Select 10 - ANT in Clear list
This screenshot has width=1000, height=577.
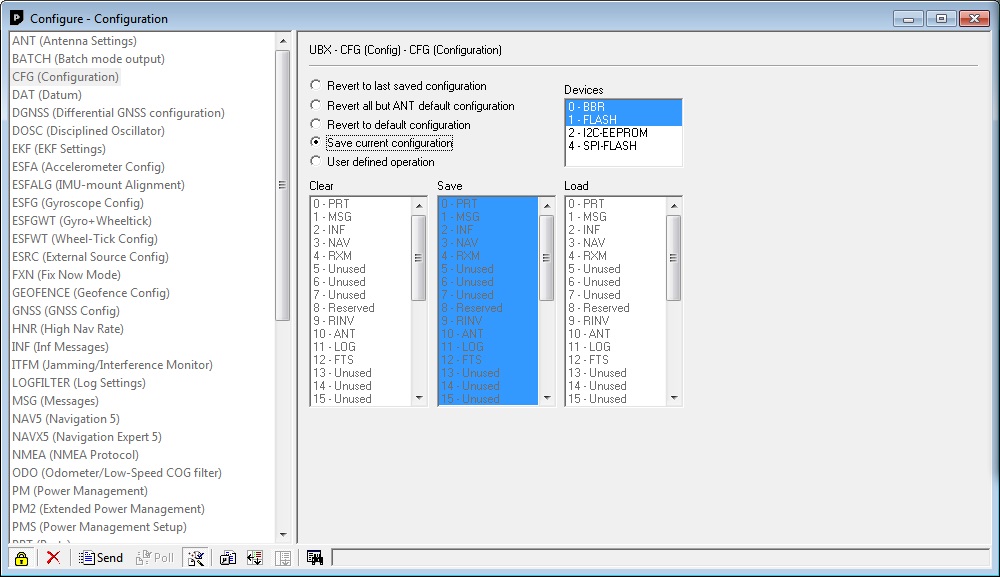(x=360, y=334)
